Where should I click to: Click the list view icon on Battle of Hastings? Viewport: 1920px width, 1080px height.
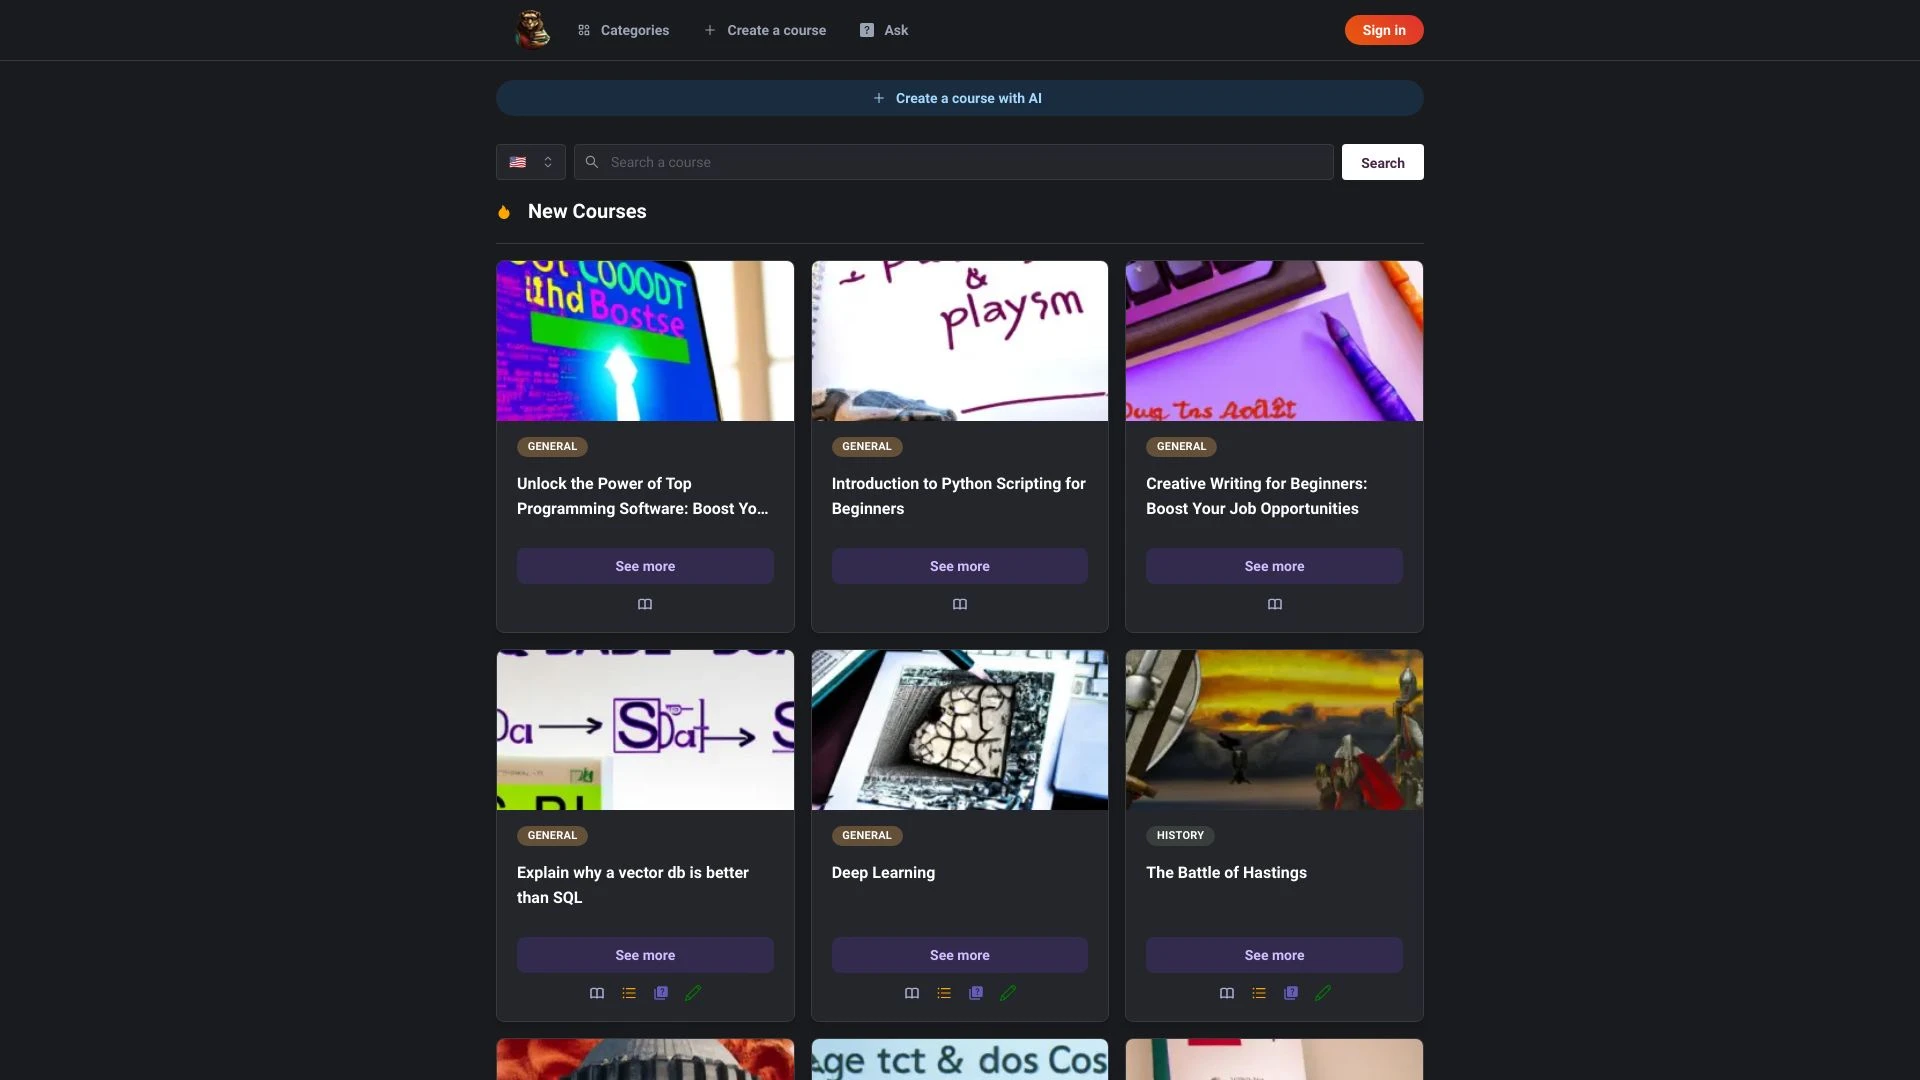[1258, 993]
